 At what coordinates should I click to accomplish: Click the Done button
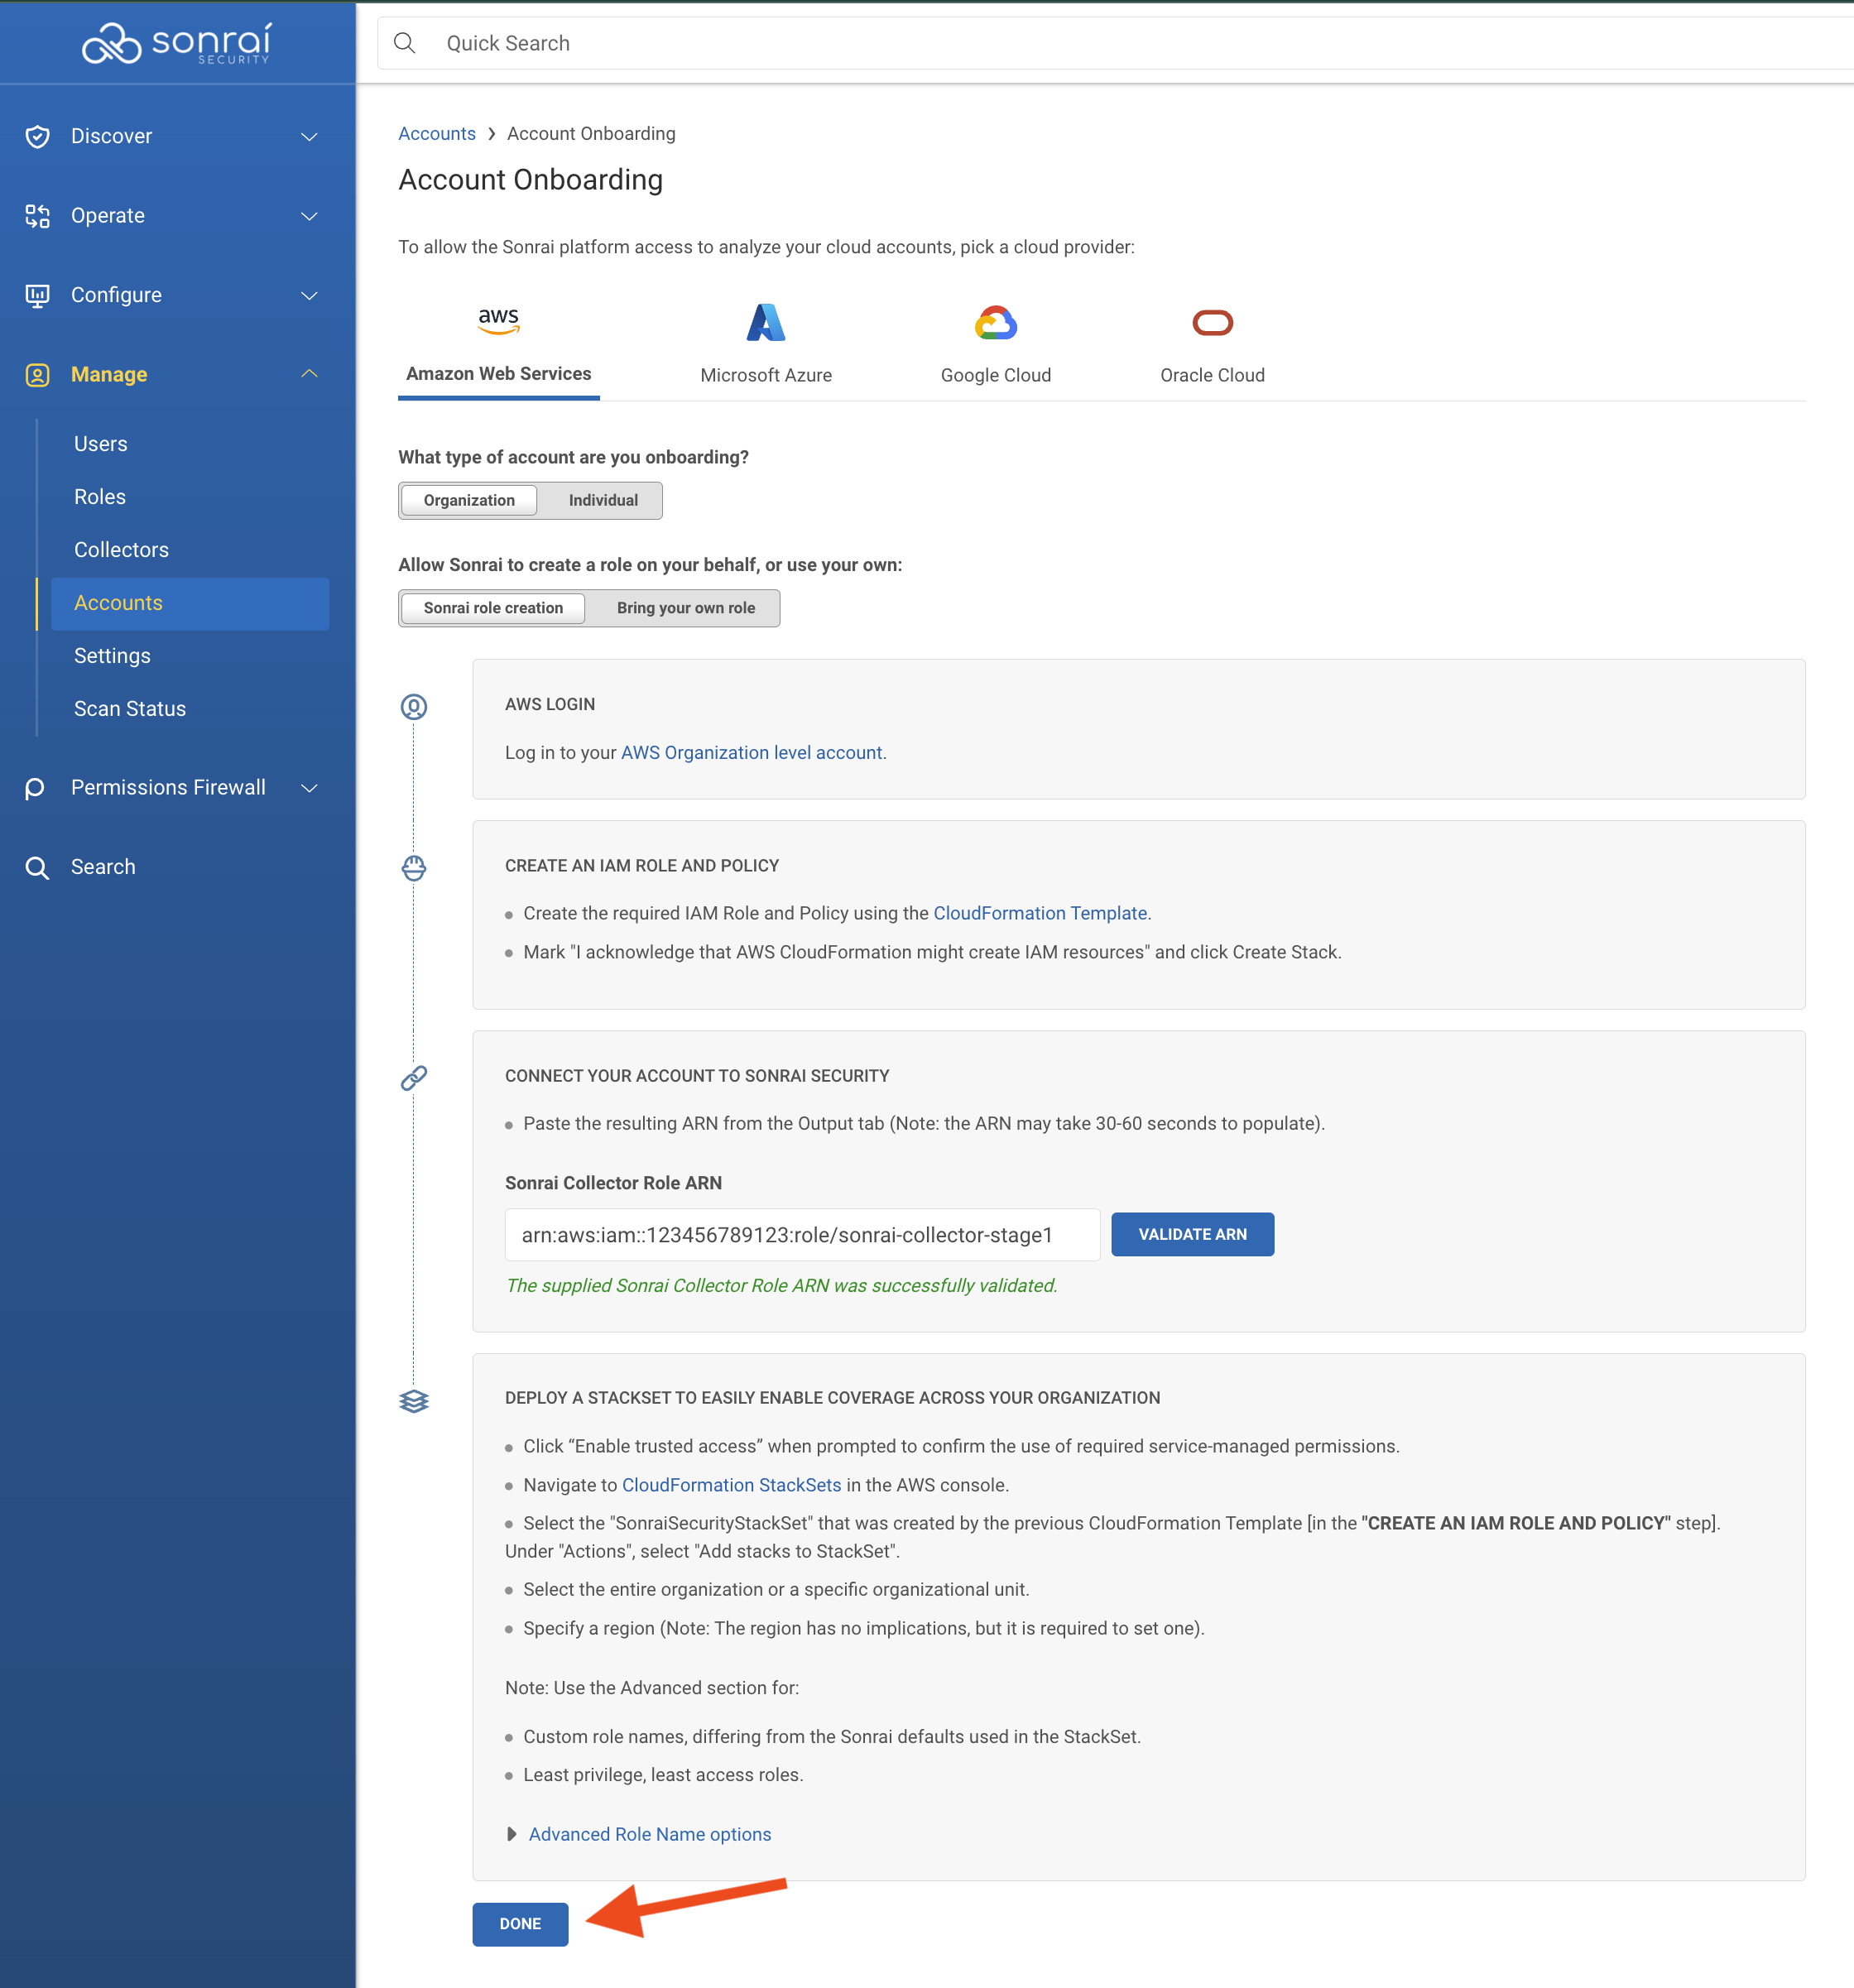(520, 1924)
